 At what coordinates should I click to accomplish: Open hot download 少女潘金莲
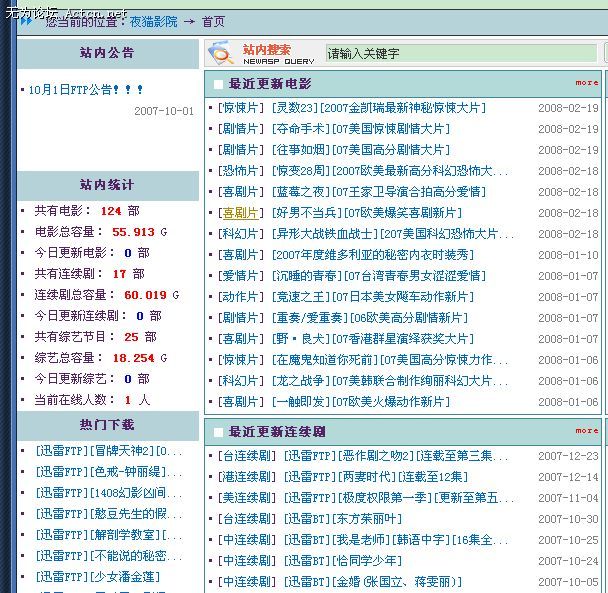tap(98, 577)
